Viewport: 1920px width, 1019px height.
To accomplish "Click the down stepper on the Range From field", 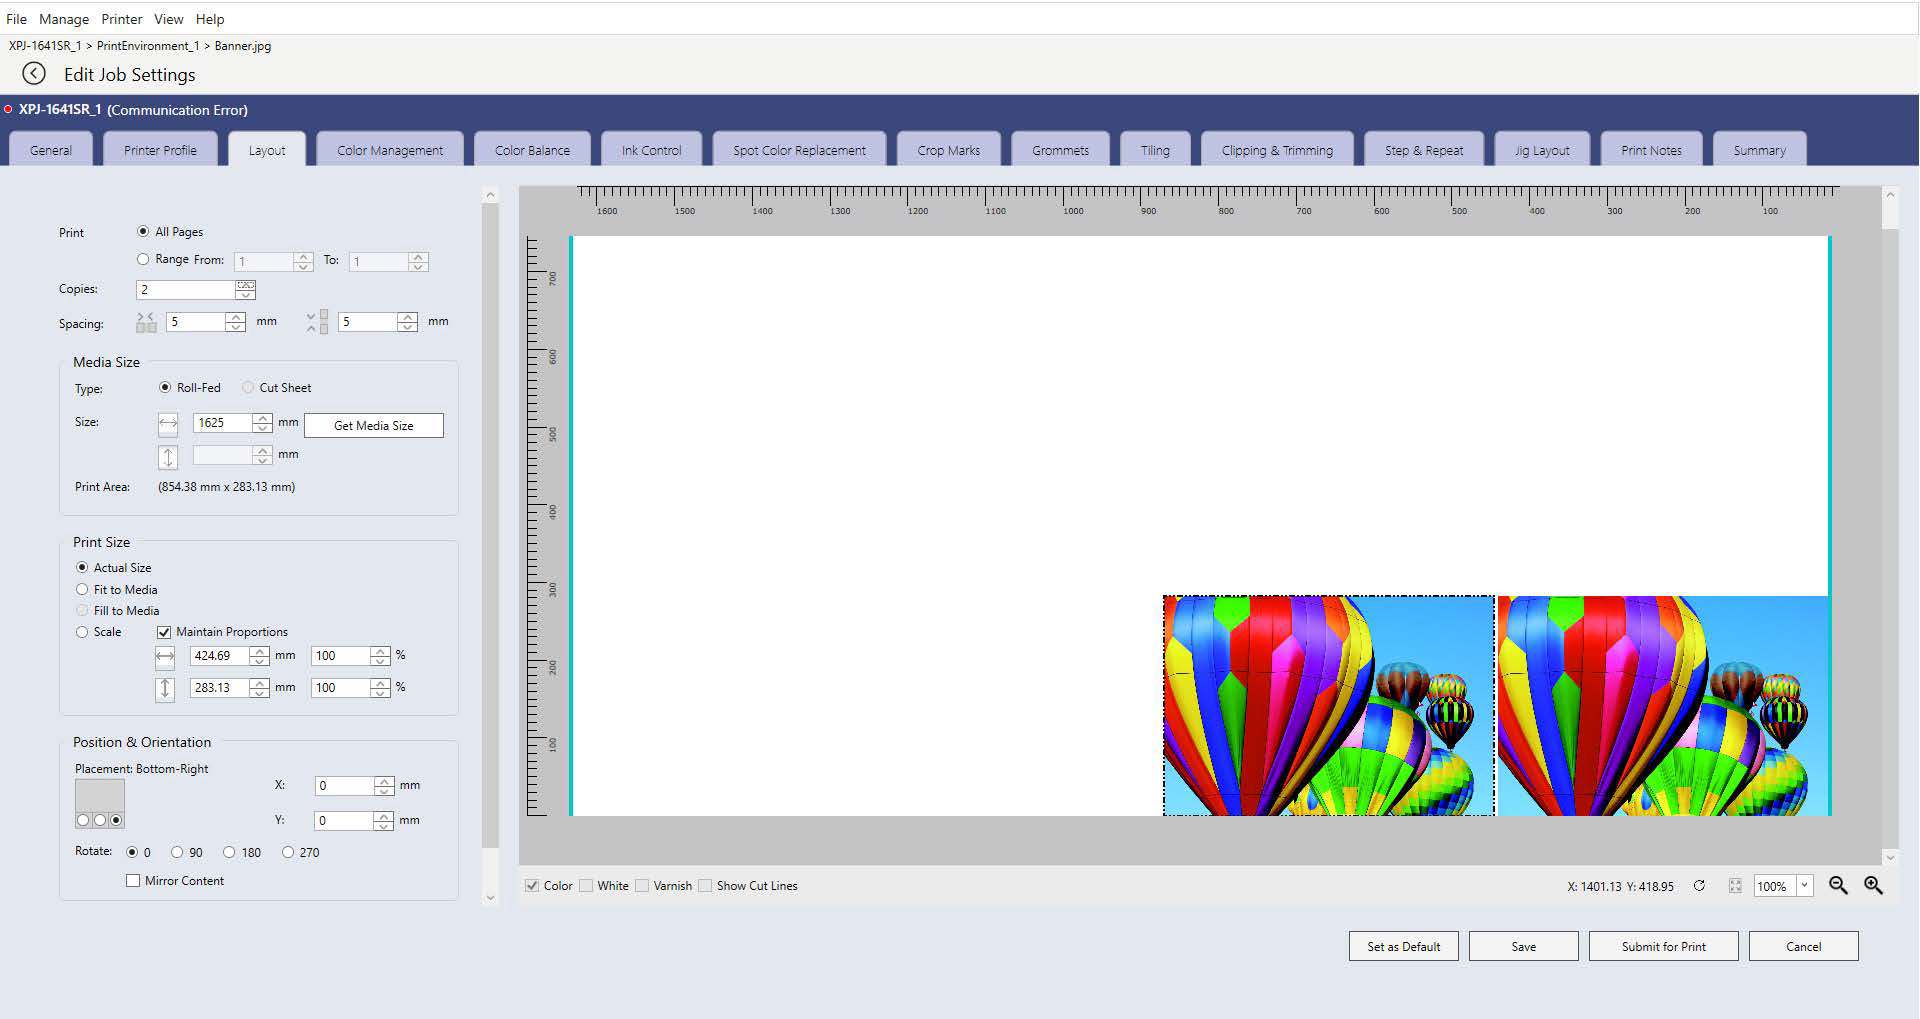I will pyautogui.click(x=302, y=266).
